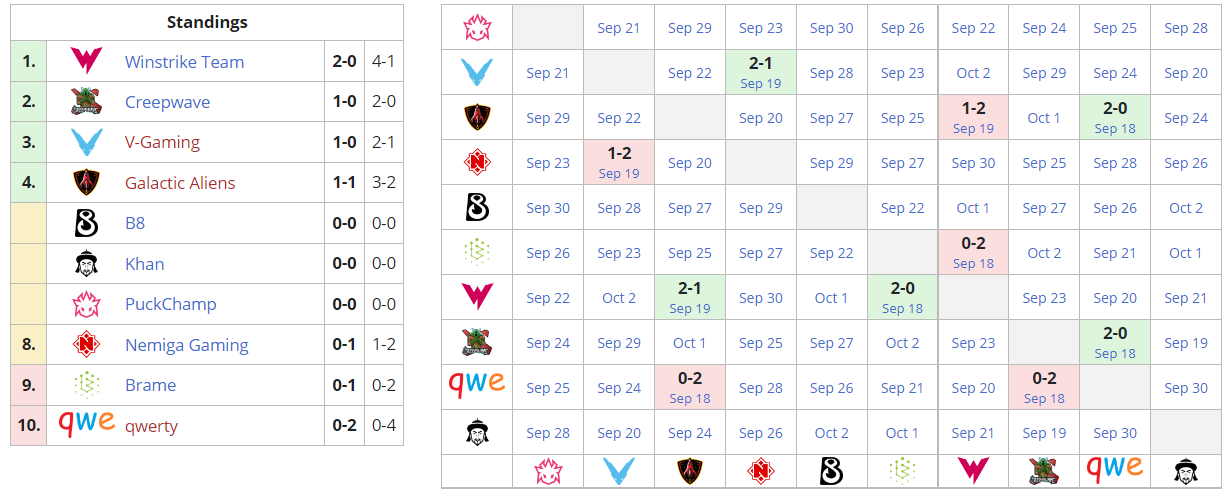Click the V-Gaming logo in standings
Image resolution: width=1227 pixels, height=493 pixels.
coord(86,142)
